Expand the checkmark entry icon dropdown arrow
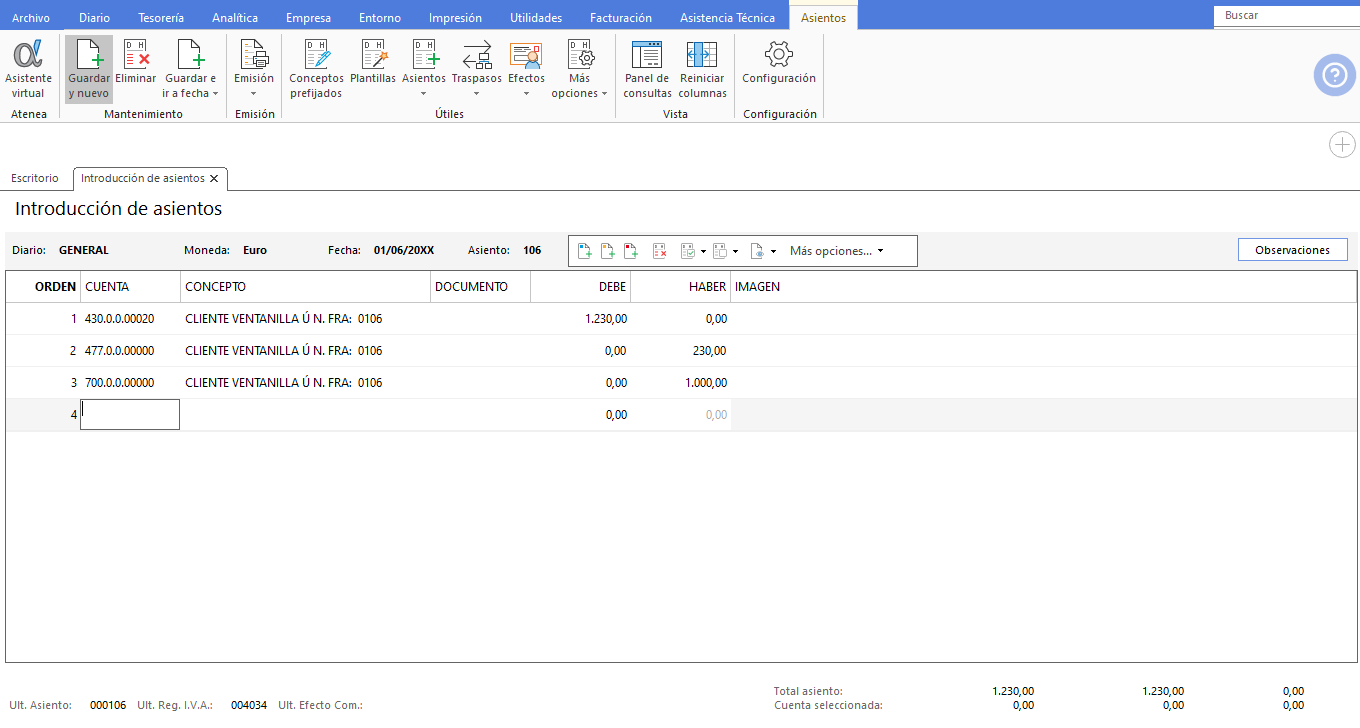Screen dimensions: 1360x728 [x=703, y=252]
